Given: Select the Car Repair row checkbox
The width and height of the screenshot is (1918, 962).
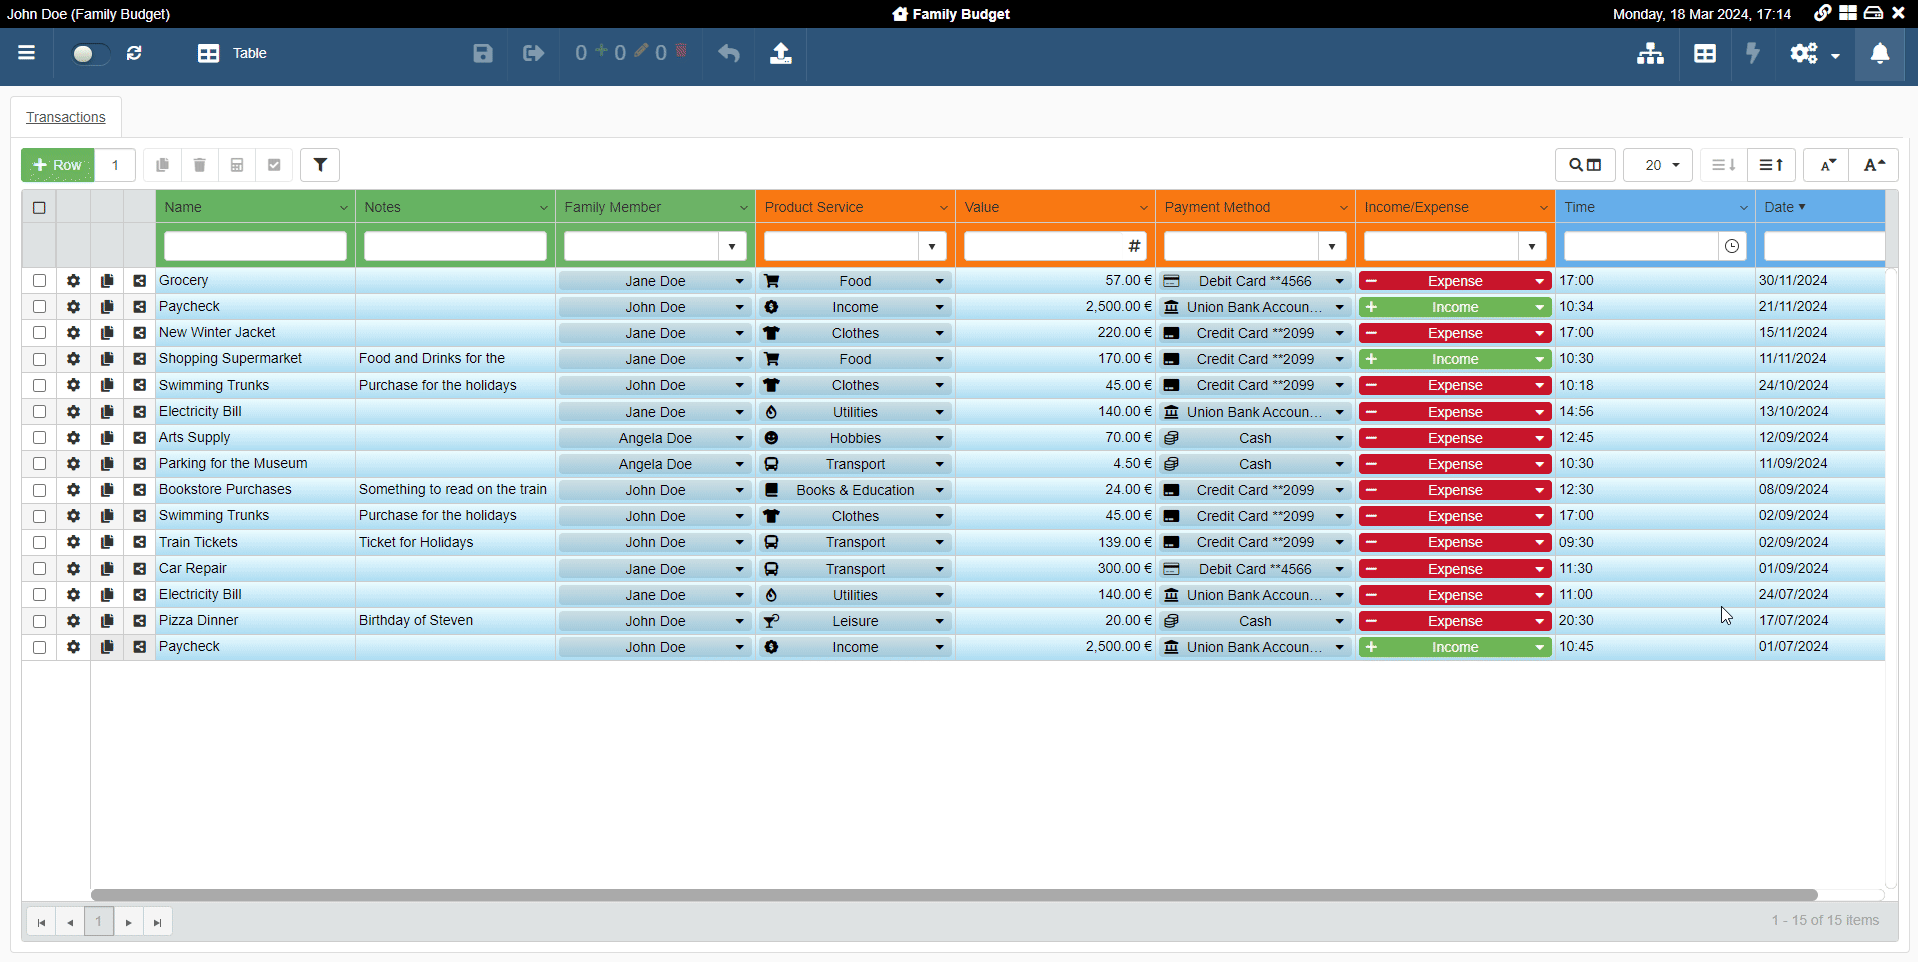Looking at the screenshot, I should click(x=39, y=569).
